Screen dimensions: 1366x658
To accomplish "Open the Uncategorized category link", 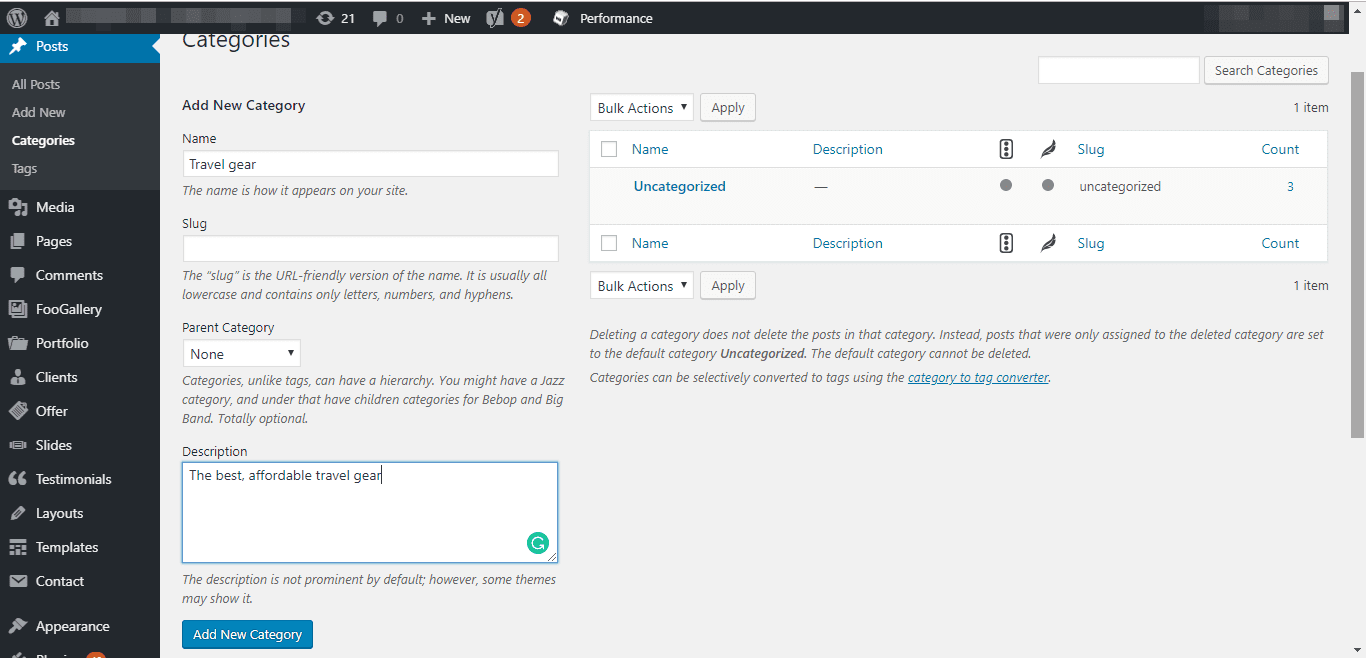I will coord(680,186).
